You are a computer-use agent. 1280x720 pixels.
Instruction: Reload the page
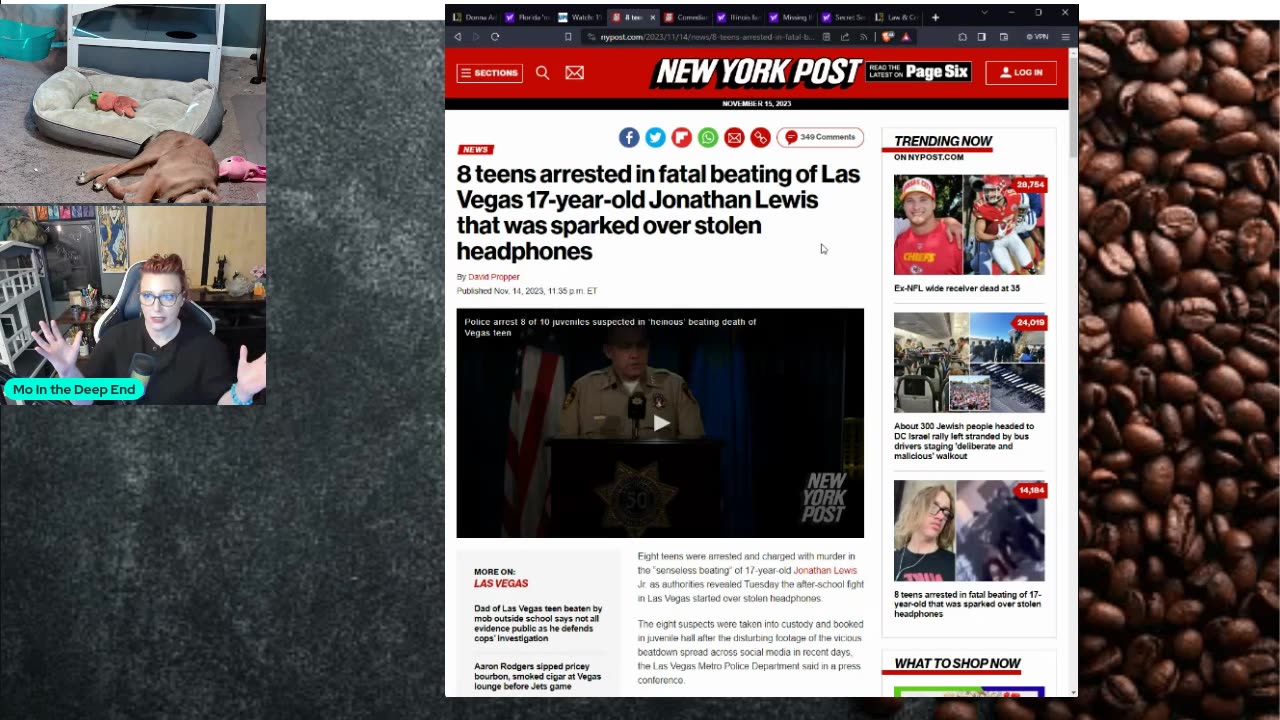point(495,37)
